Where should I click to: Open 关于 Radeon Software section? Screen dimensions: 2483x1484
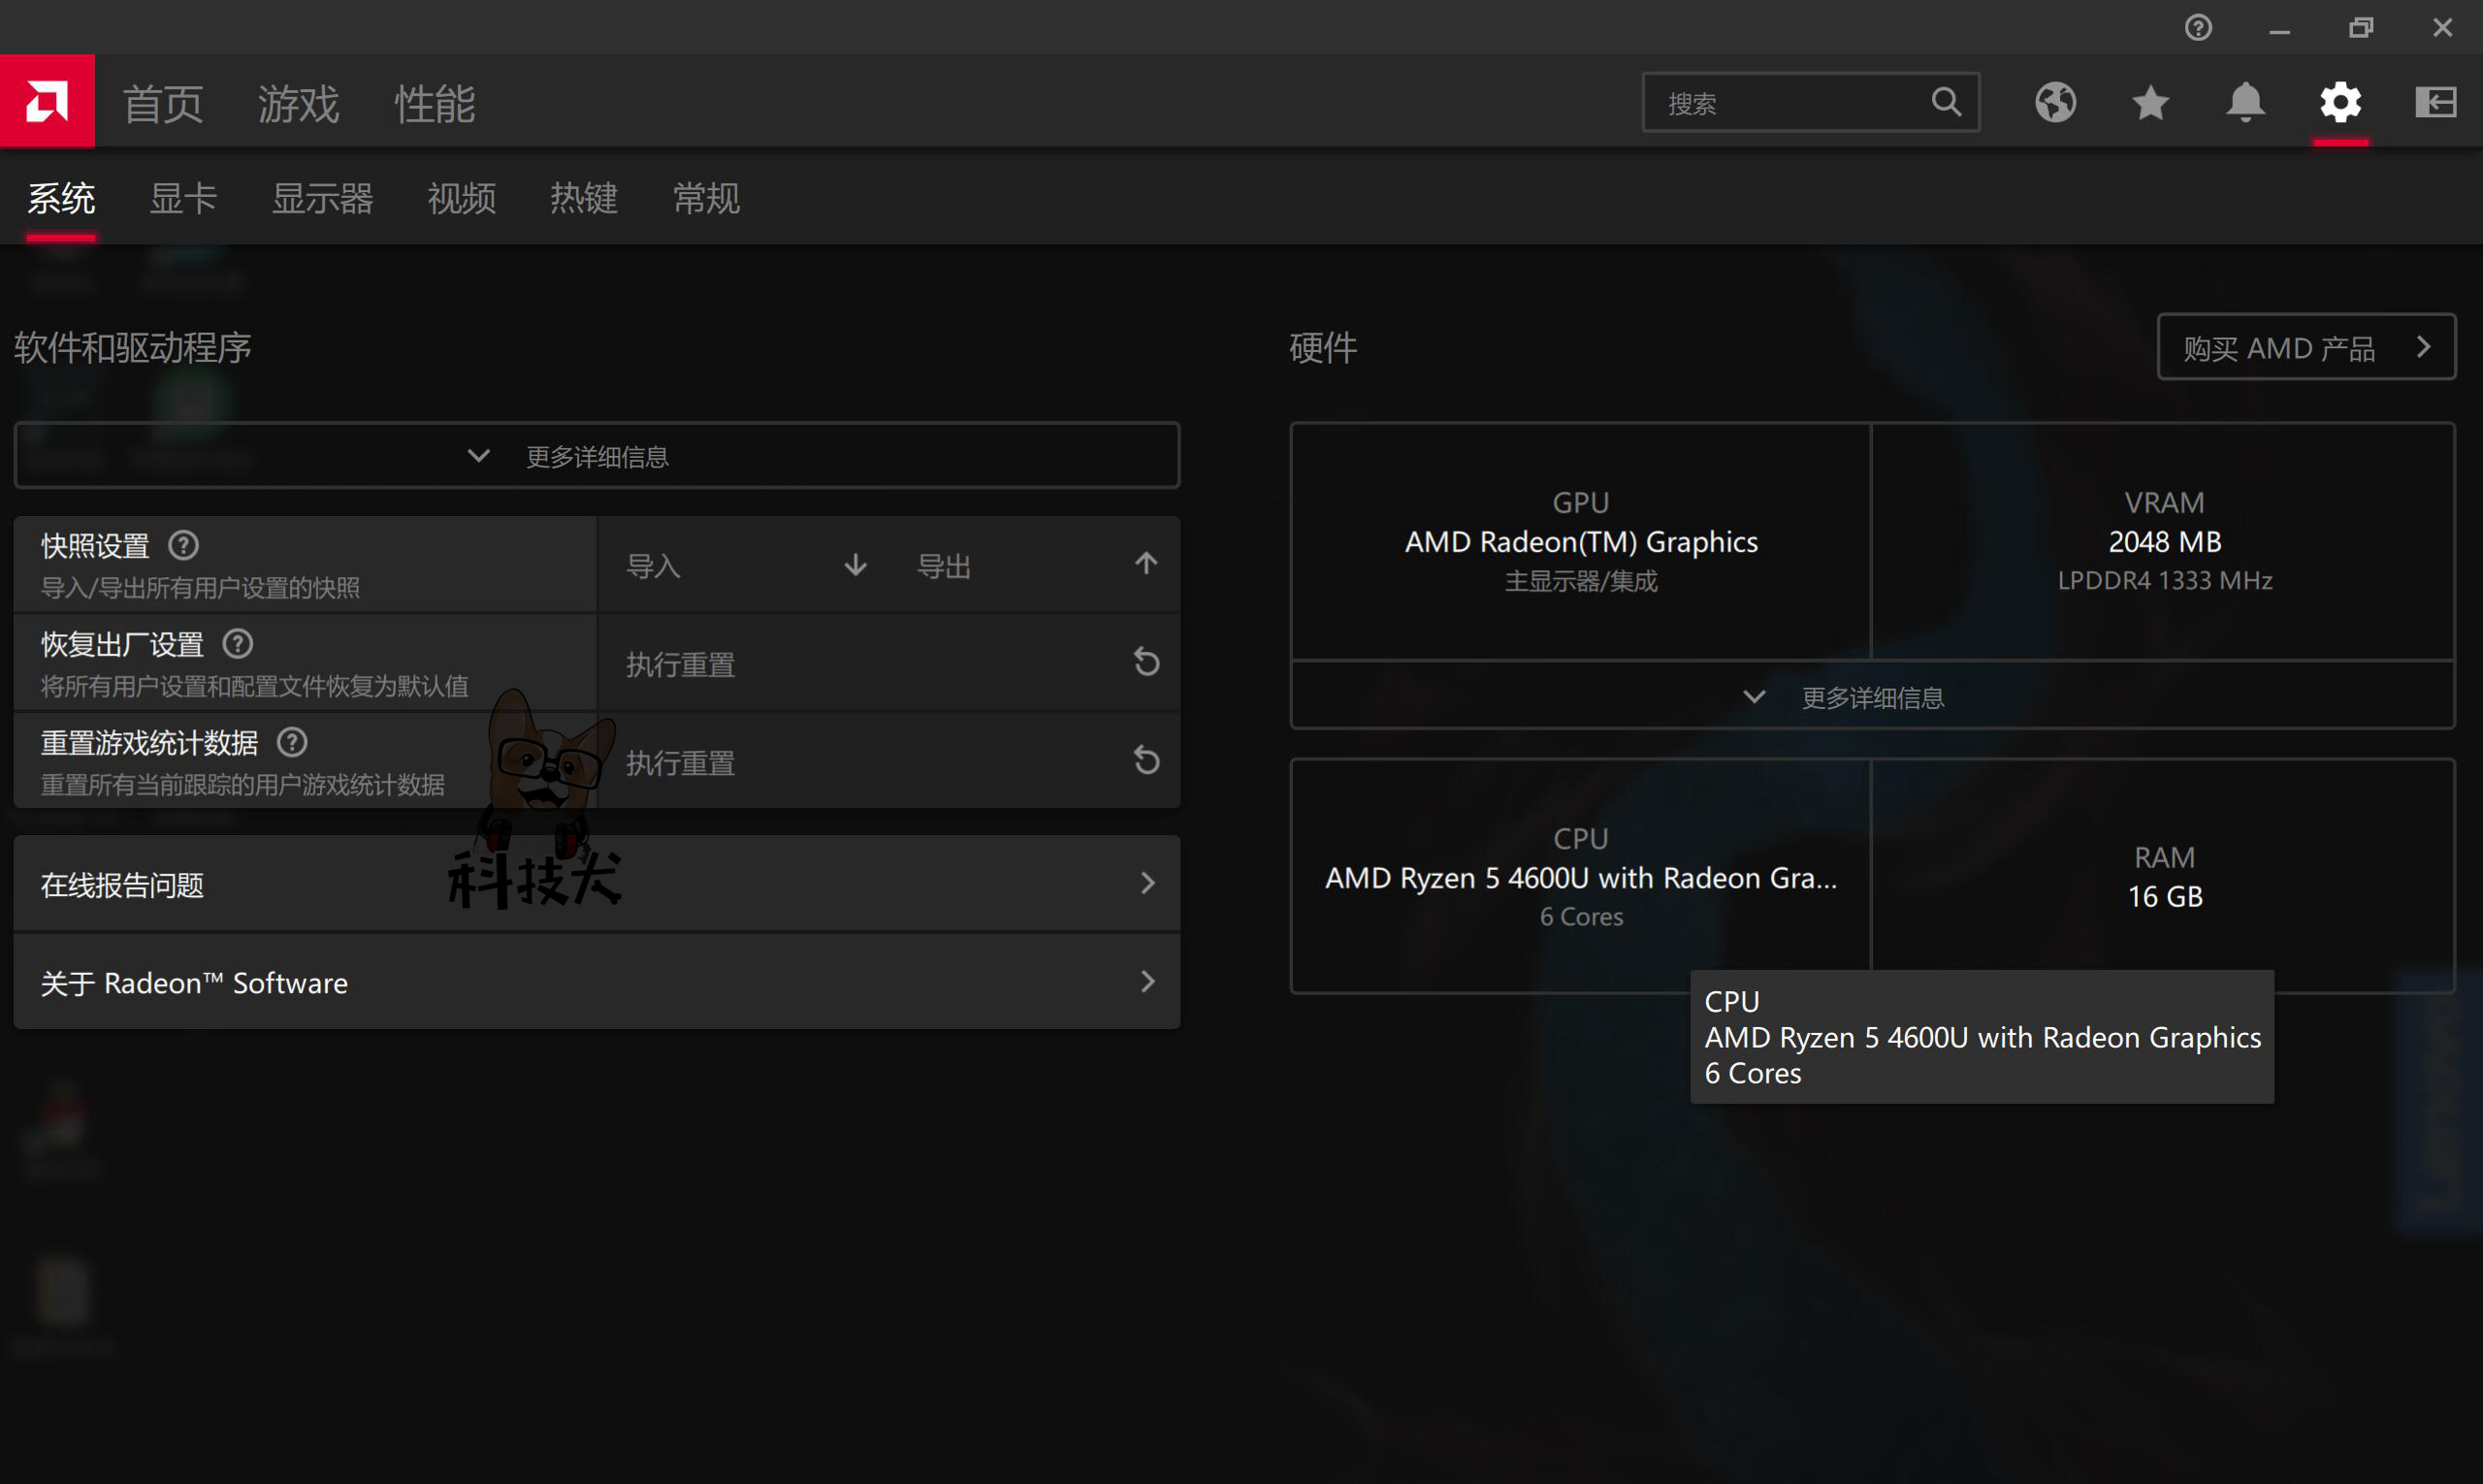click(x=597, y=982)
